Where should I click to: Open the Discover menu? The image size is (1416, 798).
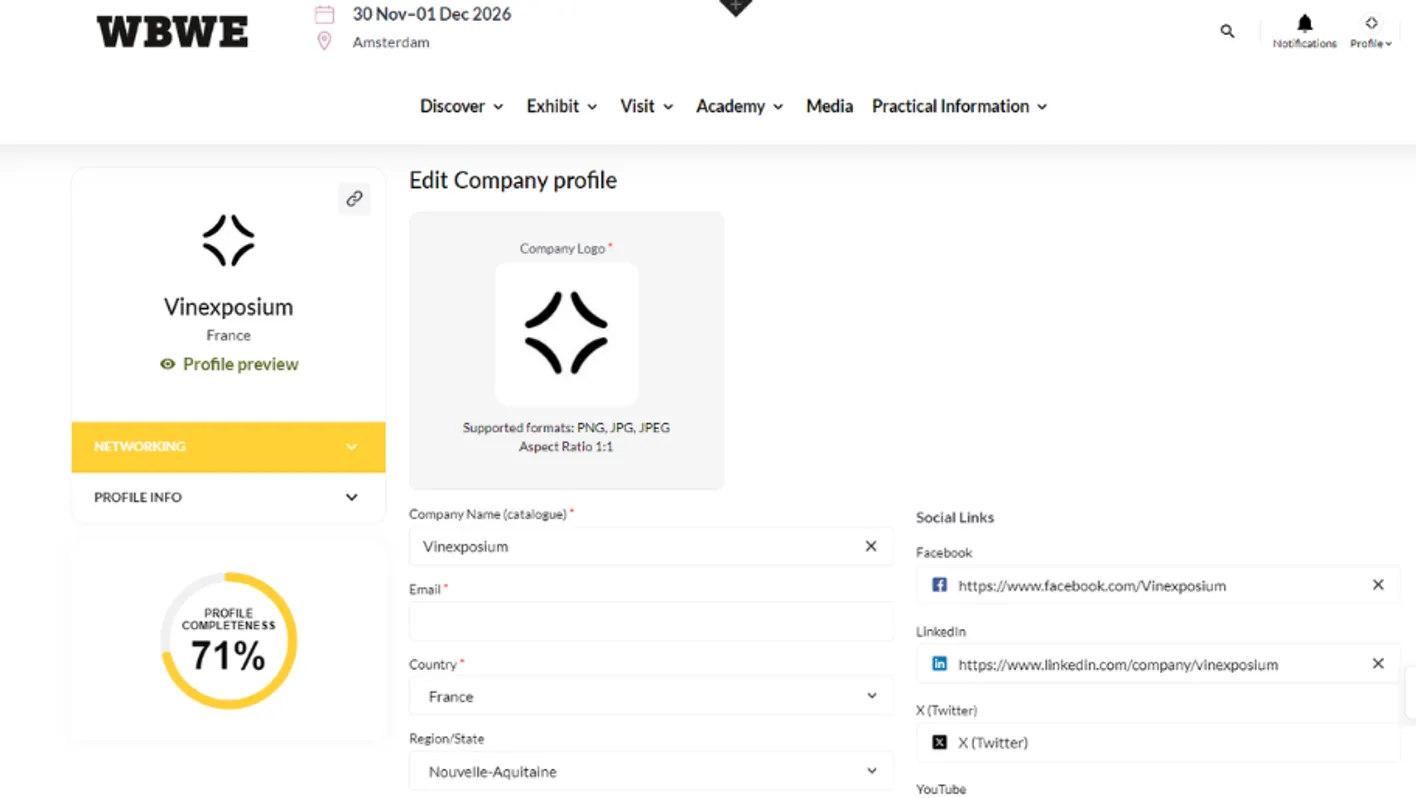[x=462, y=106]
